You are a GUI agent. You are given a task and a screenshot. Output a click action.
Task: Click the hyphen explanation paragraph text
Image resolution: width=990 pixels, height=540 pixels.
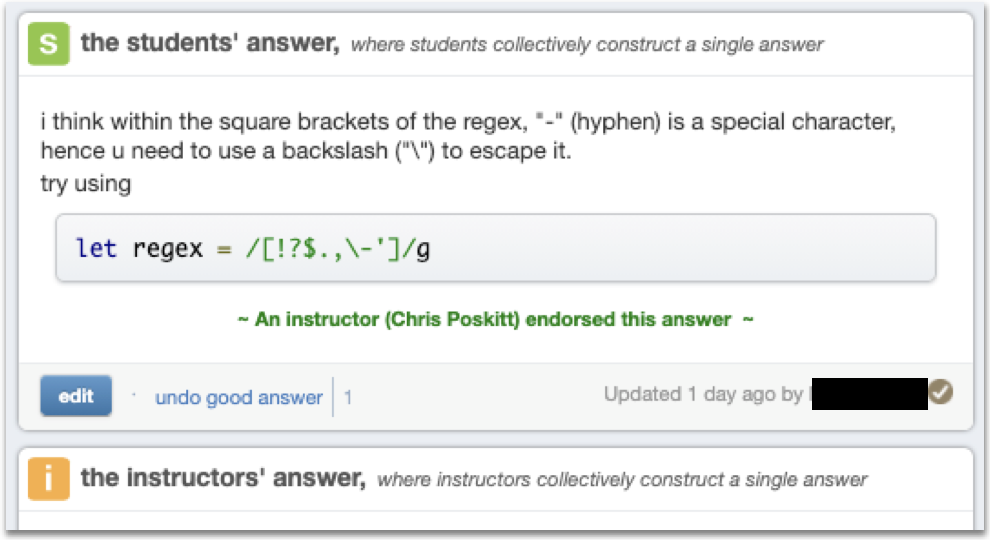[468, 136]
